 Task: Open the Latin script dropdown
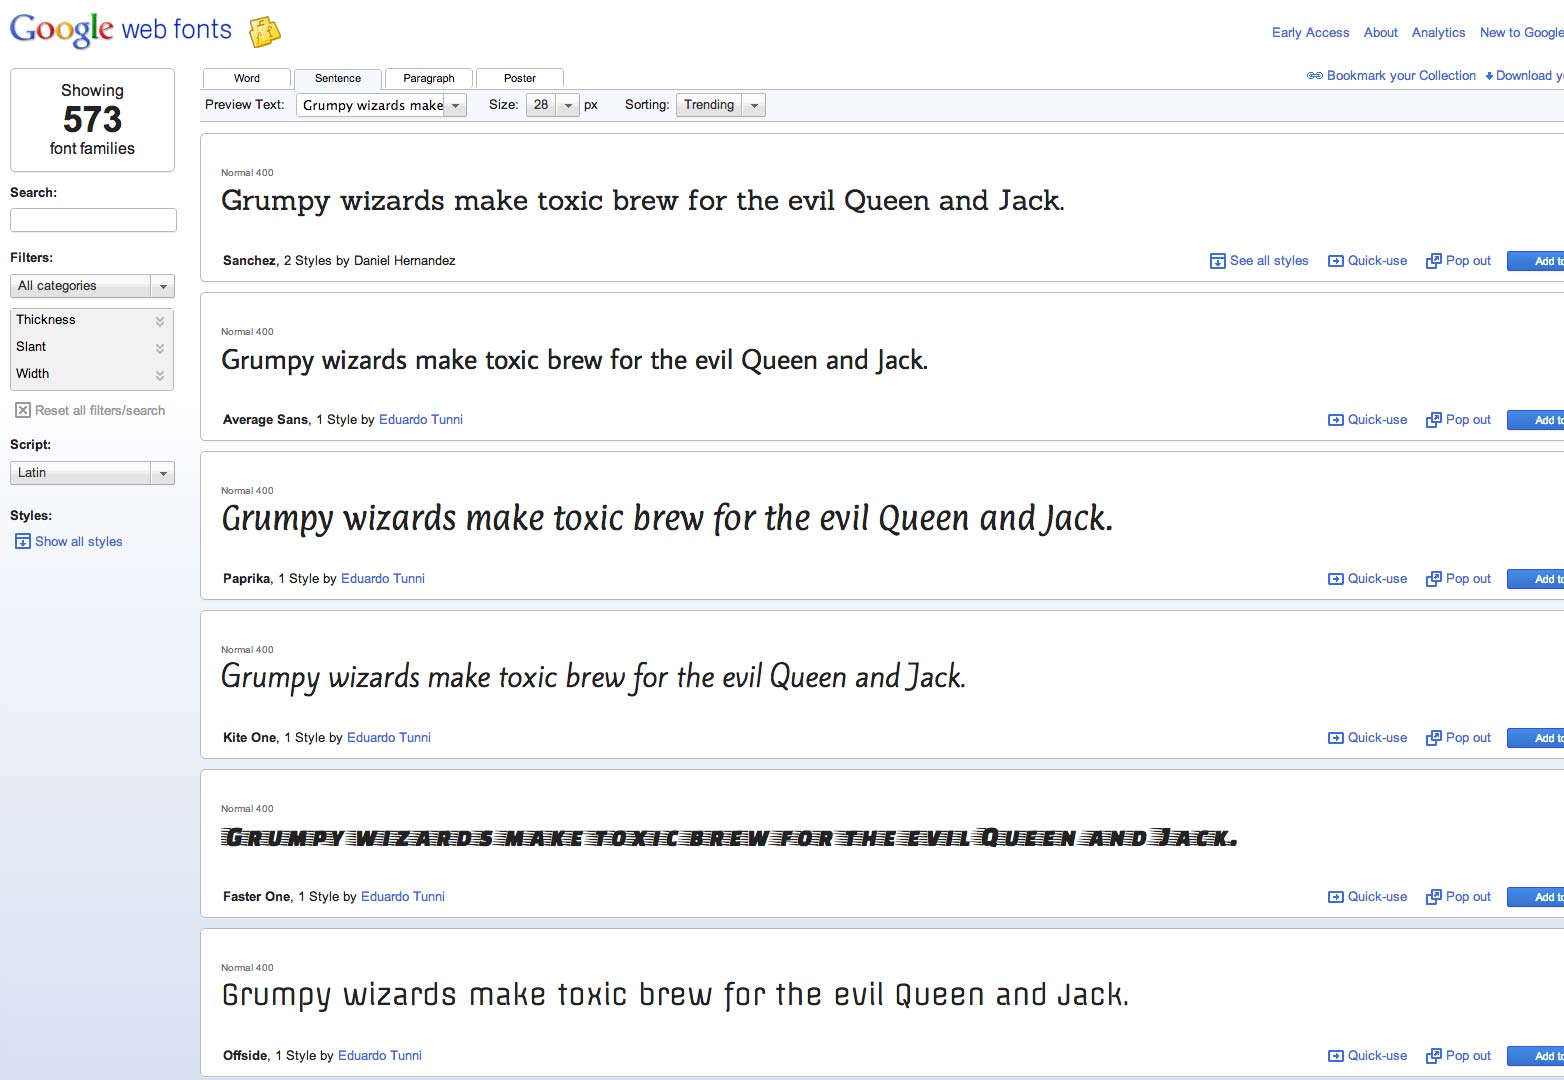[x=92, y=473]
